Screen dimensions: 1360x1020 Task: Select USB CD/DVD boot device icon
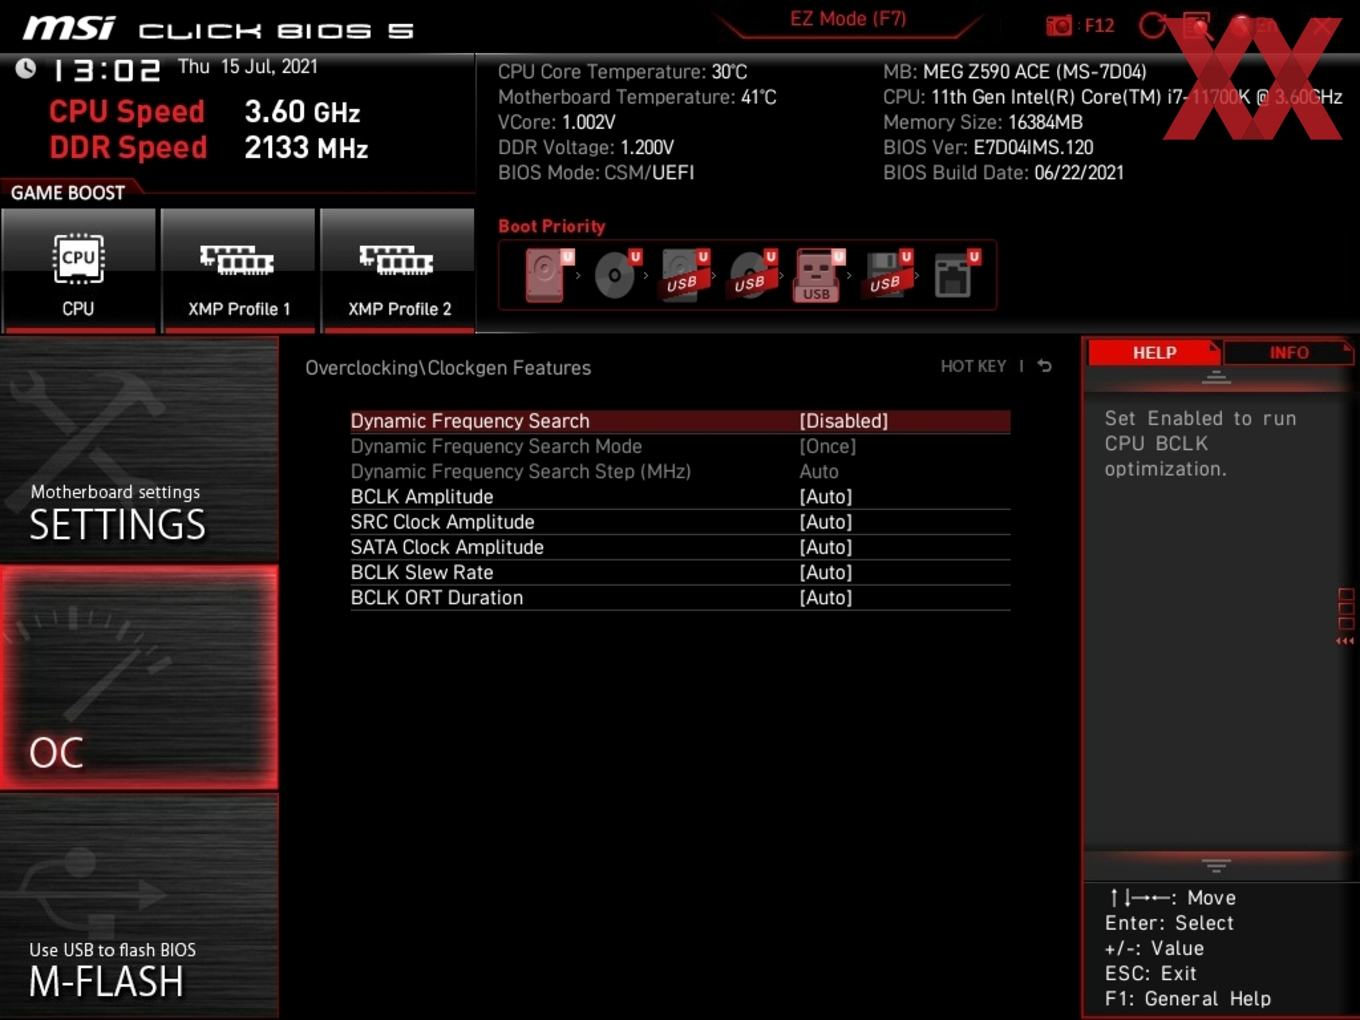(x=750, y=275)
